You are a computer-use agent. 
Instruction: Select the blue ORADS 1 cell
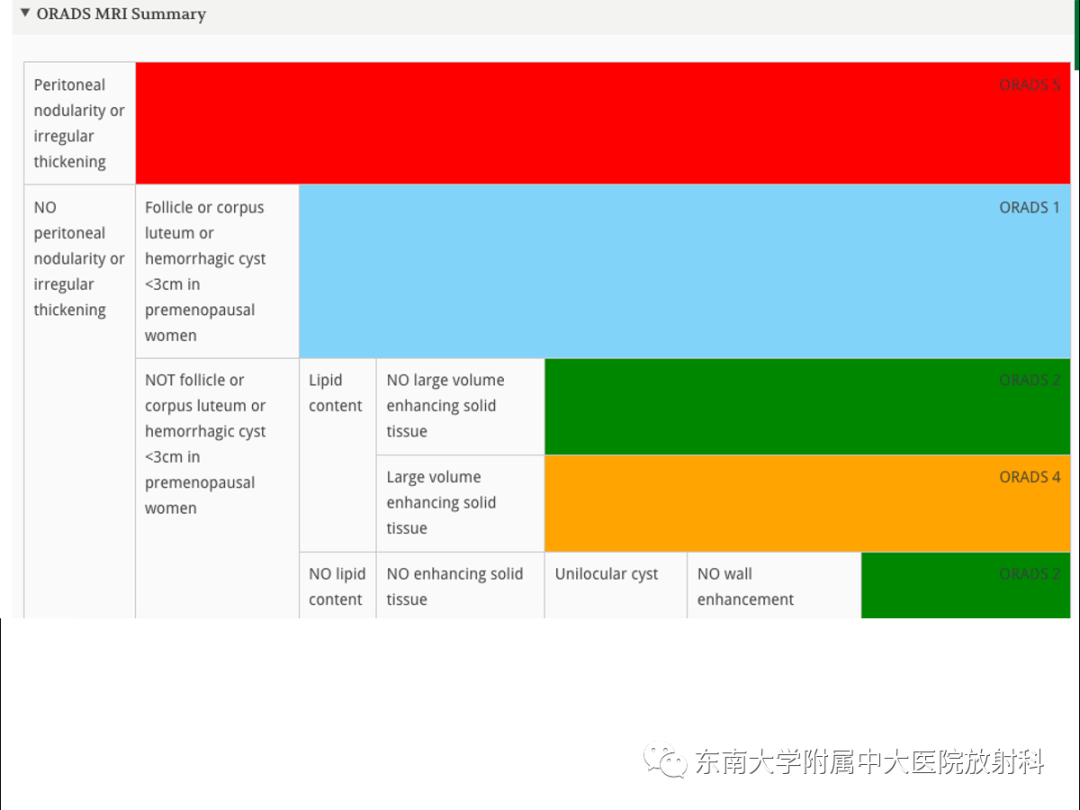point(685,271)
